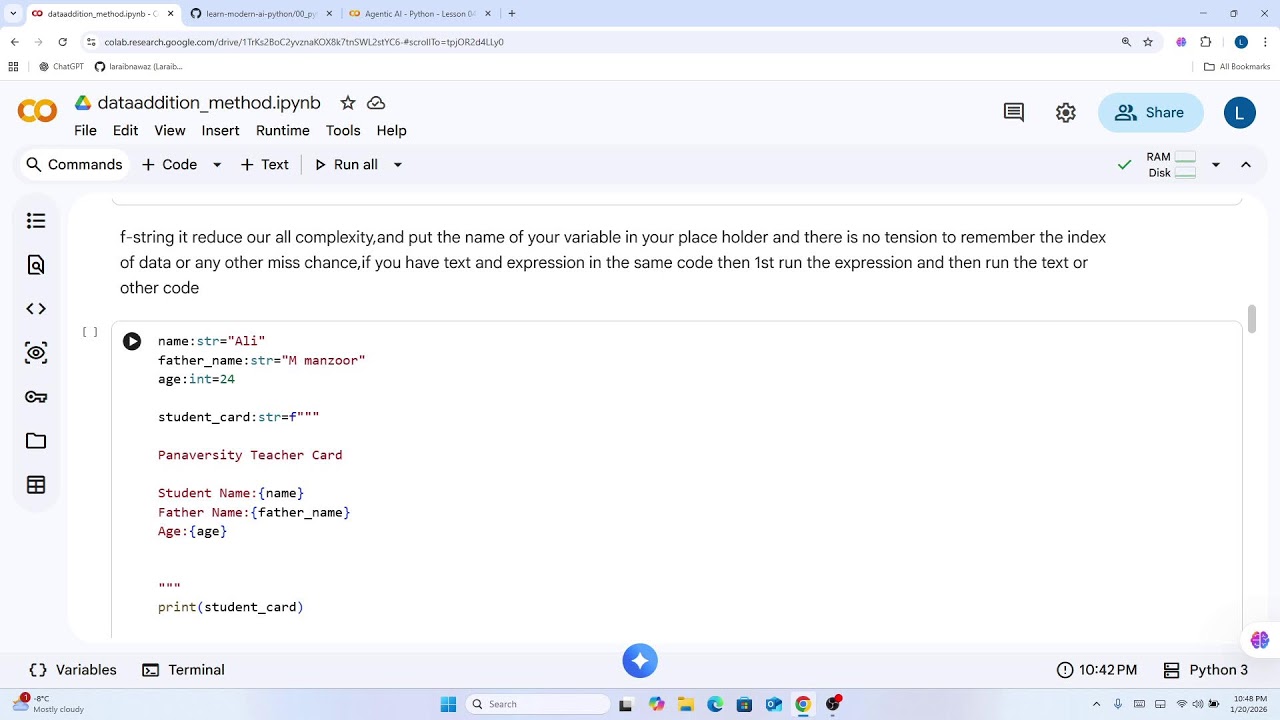The height and width of the screenshot is (720, 1280).
Task: Click the 10:42 PM execution status
Action: tap(1097, 670)
